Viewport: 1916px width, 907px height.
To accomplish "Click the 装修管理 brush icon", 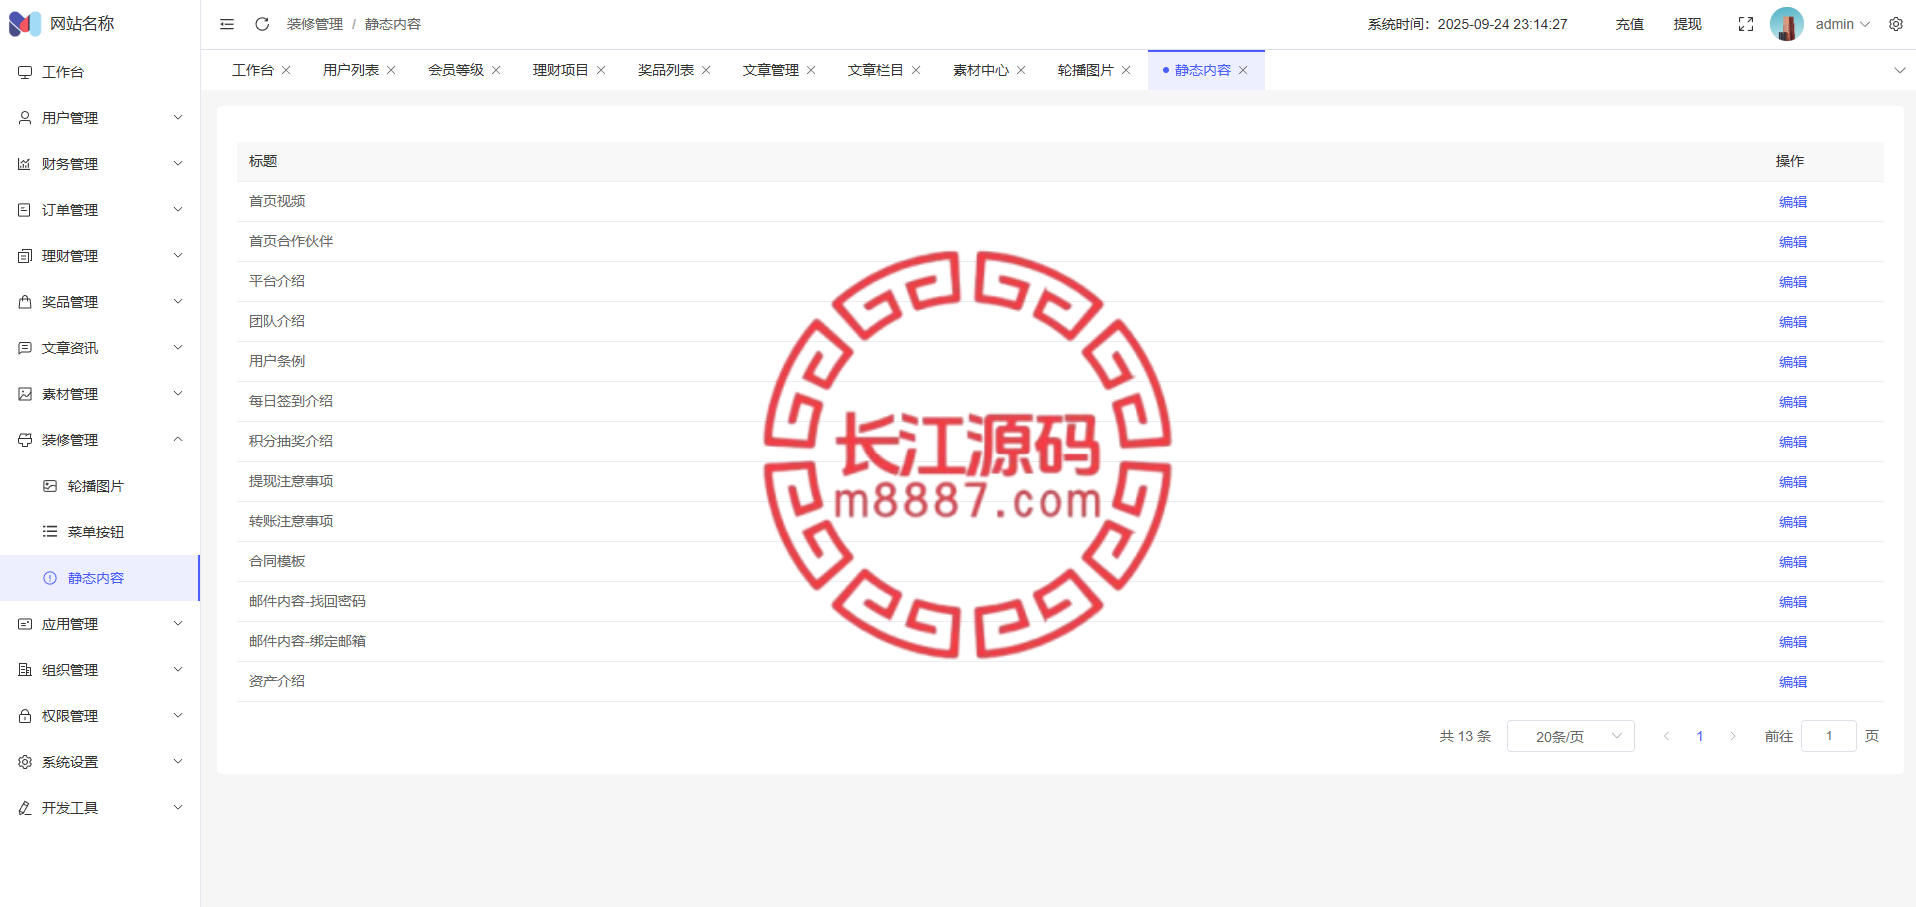I will point(25,440).
